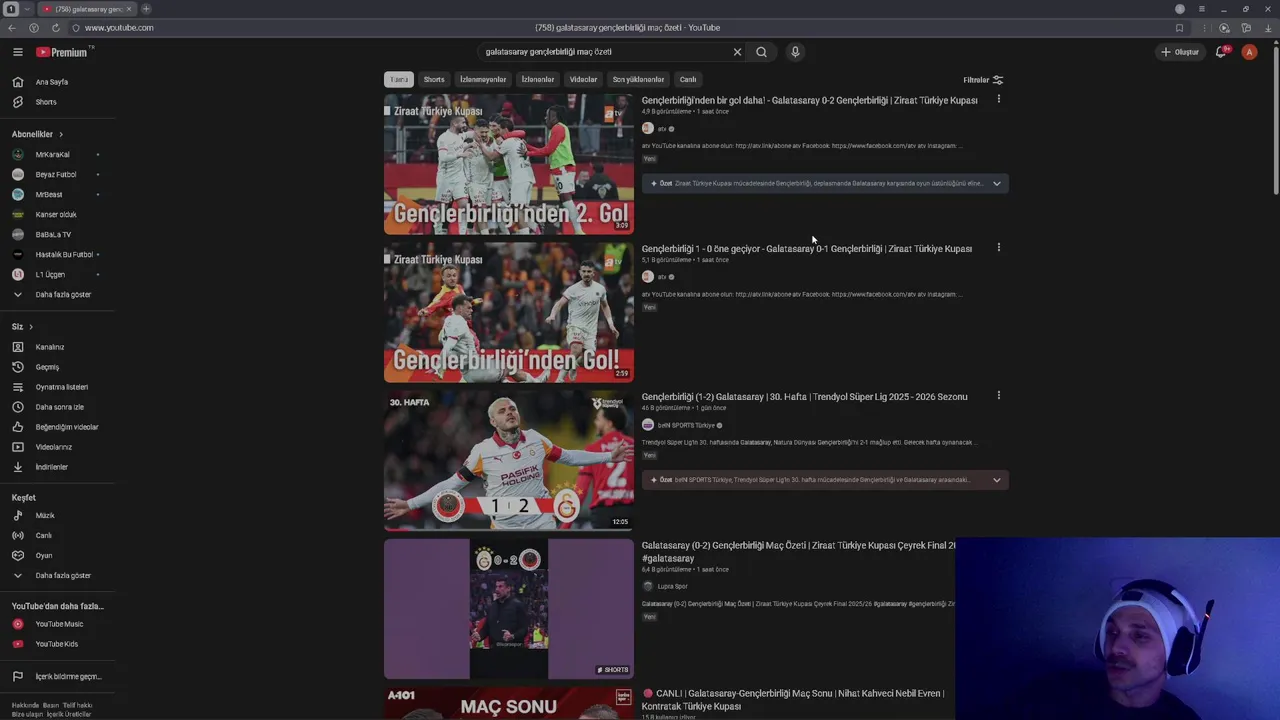Viewport: 1280px width, 720px height.
Task: Open browser tab list dropdown arrow
Action: 27,9
